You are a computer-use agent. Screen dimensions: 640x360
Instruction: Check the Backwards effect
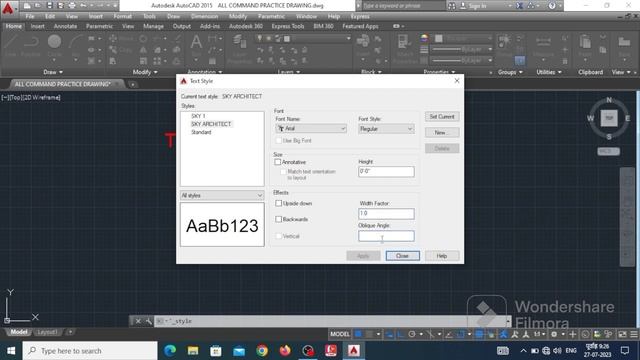(x=279, y=219)
